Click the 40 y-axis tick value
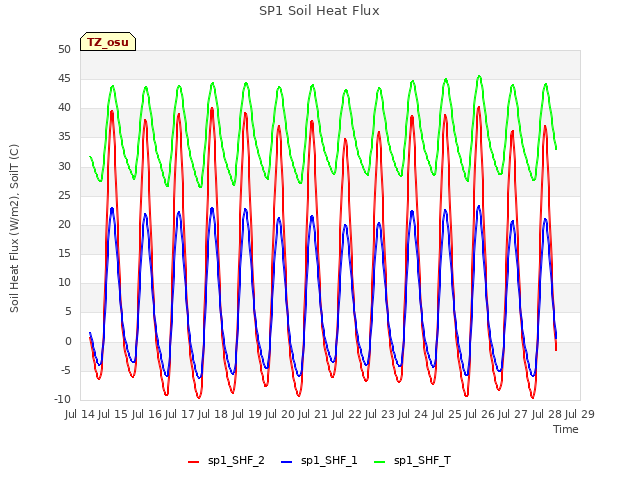The height and width of the screenshot is (480, 640). (64, 108)
